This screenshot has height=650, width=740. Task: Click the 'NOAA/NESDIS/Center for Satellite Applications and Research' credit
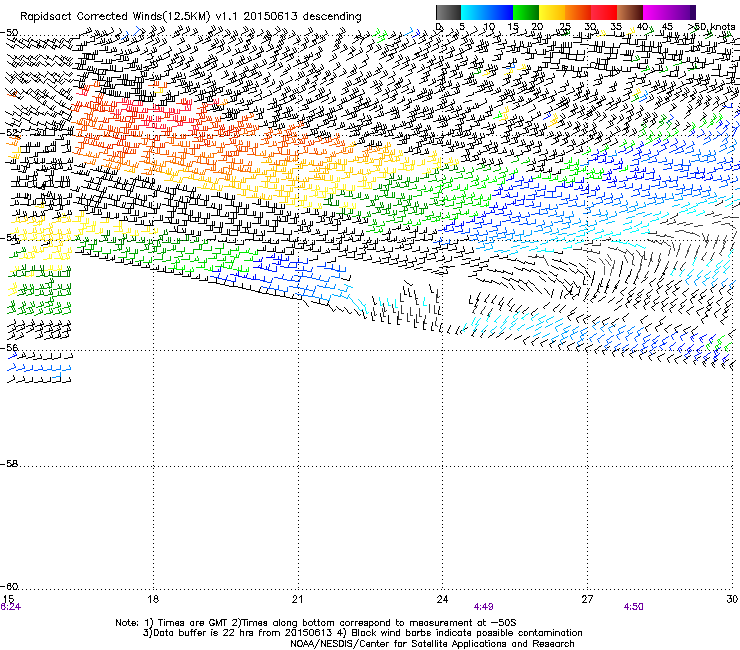[x=432, y=644]
